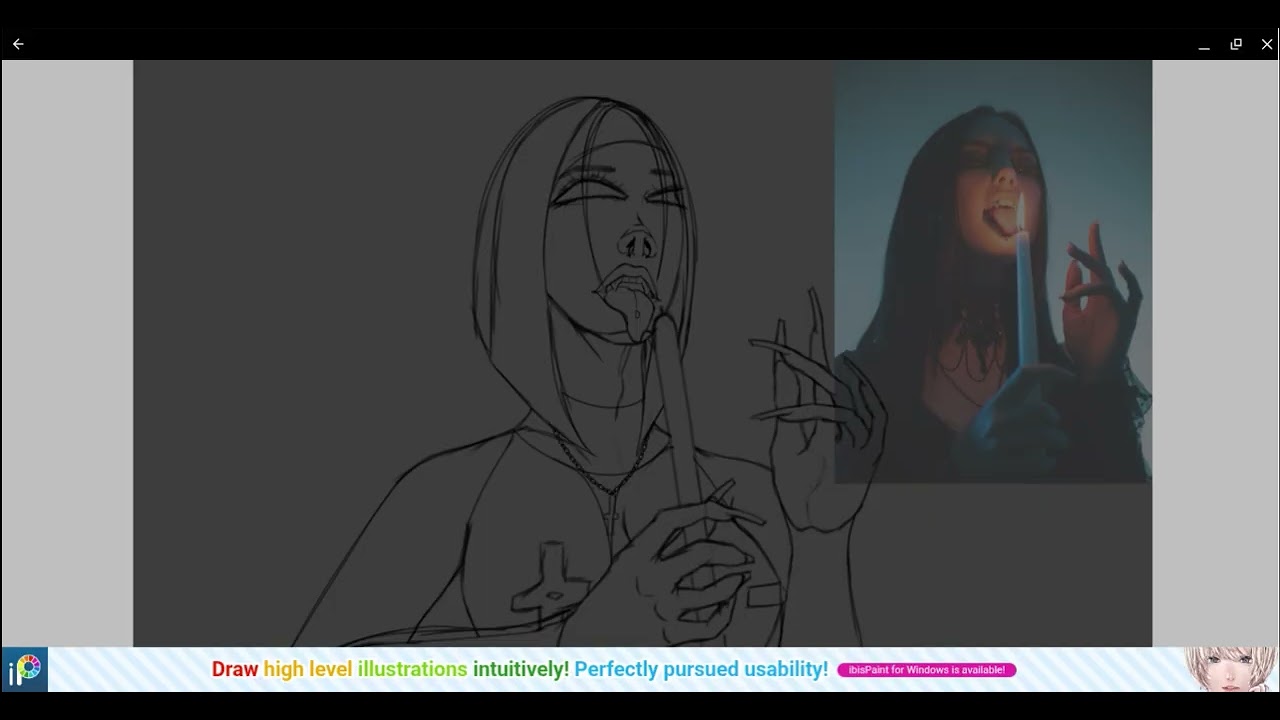Click the anime character avatar in the banner

click(x=1231, y=669)
